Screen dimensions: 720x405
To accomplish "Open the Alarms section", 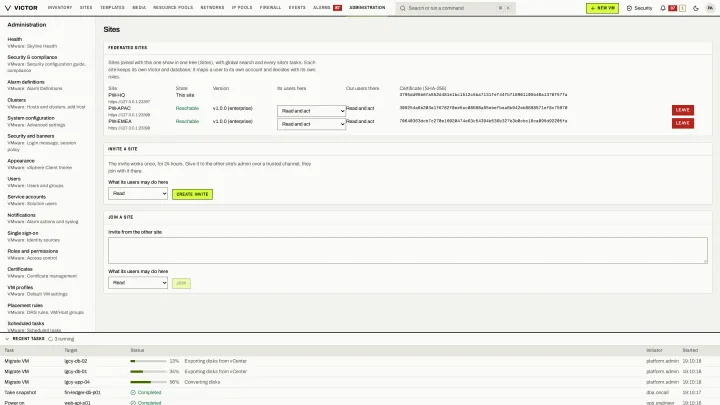I will coord(322,8).
